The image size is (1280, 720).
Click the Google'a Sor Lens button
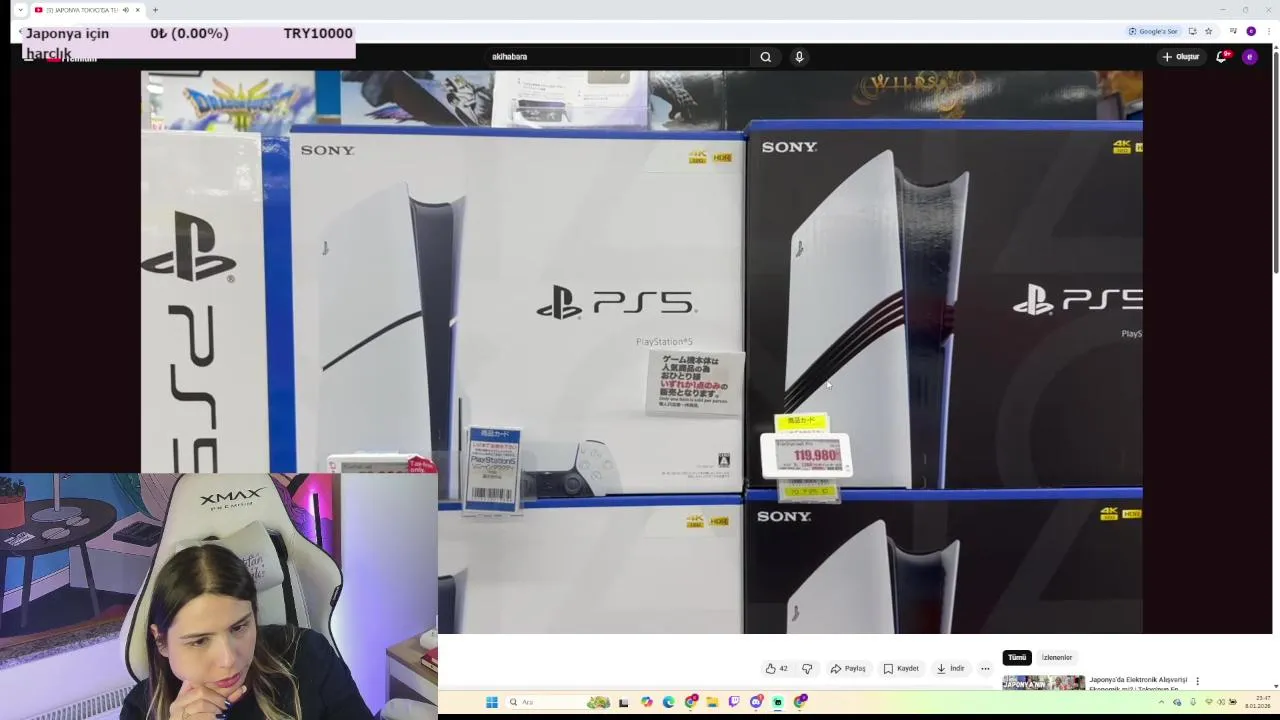tap(1153, 31)
